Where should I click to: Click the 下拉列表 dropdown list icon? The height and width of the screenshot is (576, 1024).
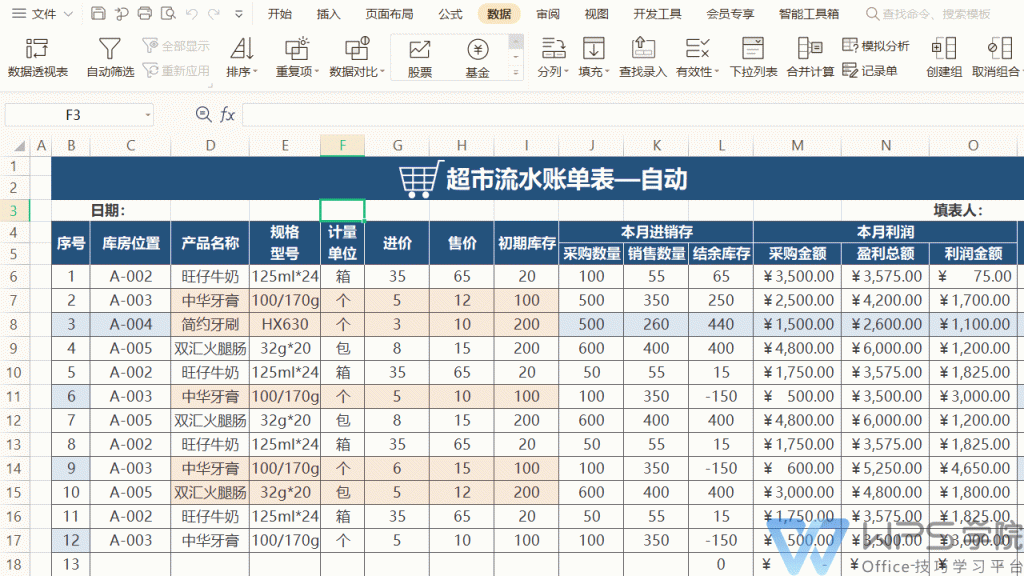click(x=753, y=57)
